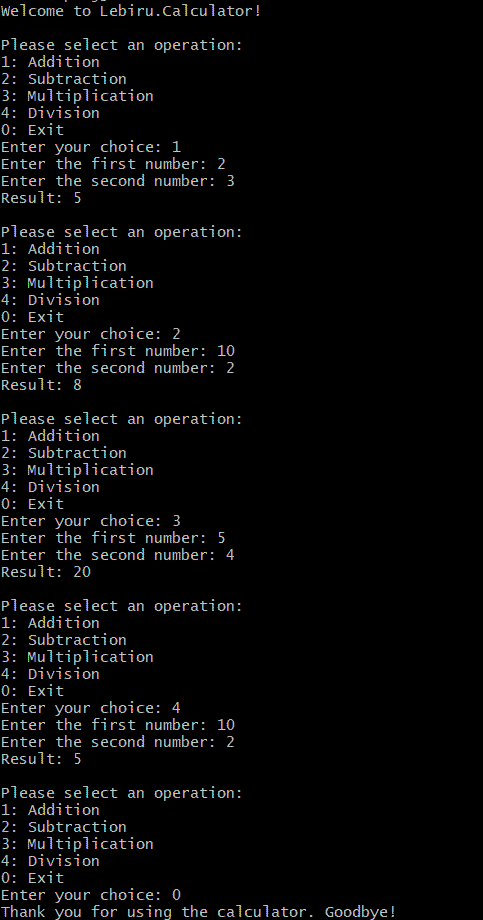The width and height of the screenshot is (483, 920).
Task: Click the 'Welcome to Lebiru.Calculator!' line
Action: pos(131,11)
